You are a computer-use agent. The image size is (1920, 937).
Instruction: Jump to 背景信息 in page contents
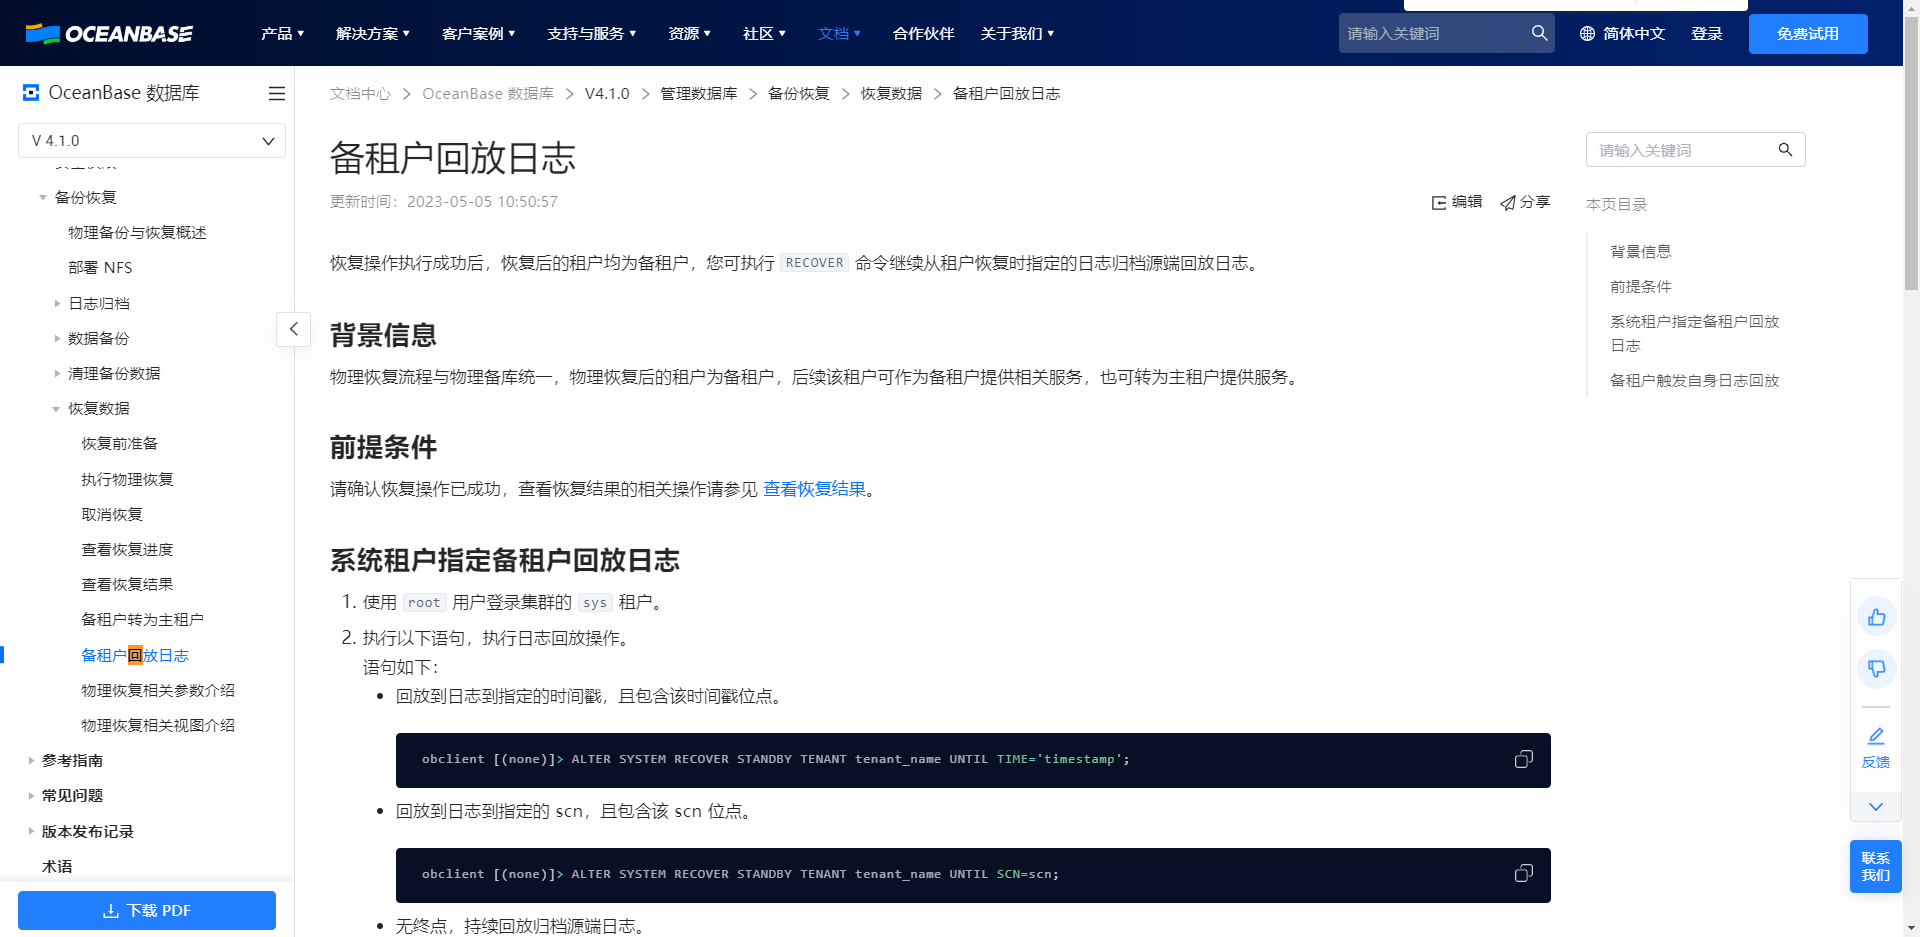(1641, 252)
